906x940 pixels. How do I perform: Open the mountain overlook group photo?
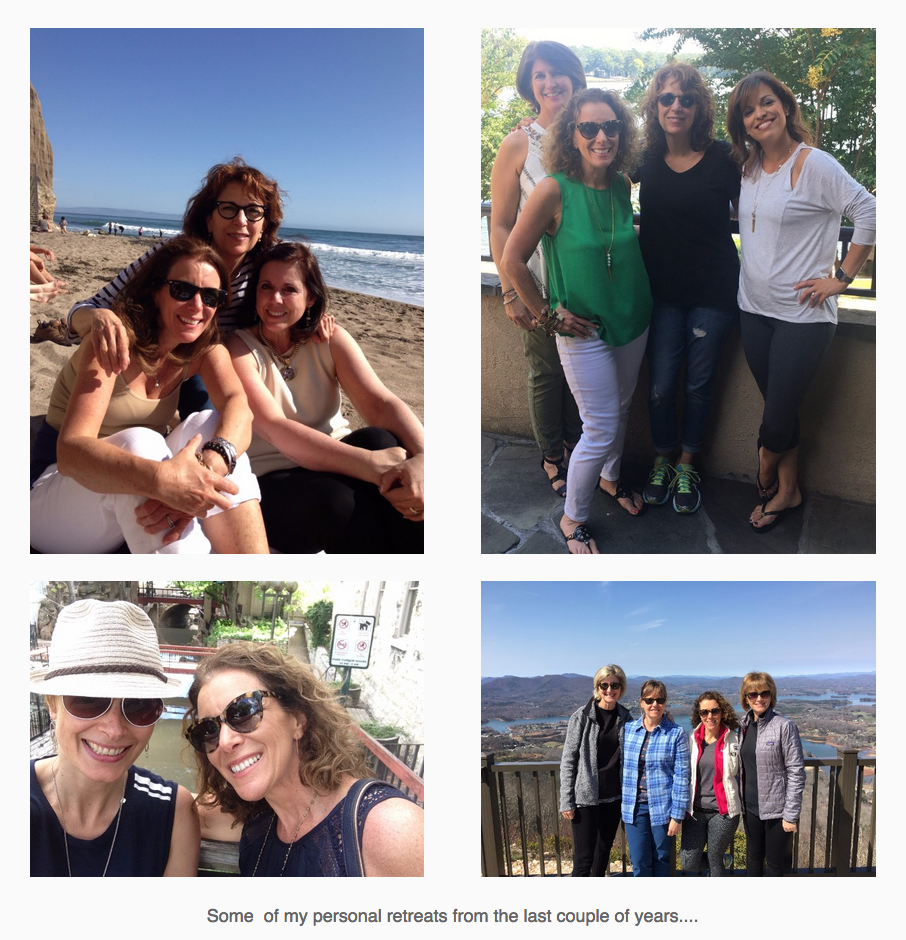tap(678, 728)
